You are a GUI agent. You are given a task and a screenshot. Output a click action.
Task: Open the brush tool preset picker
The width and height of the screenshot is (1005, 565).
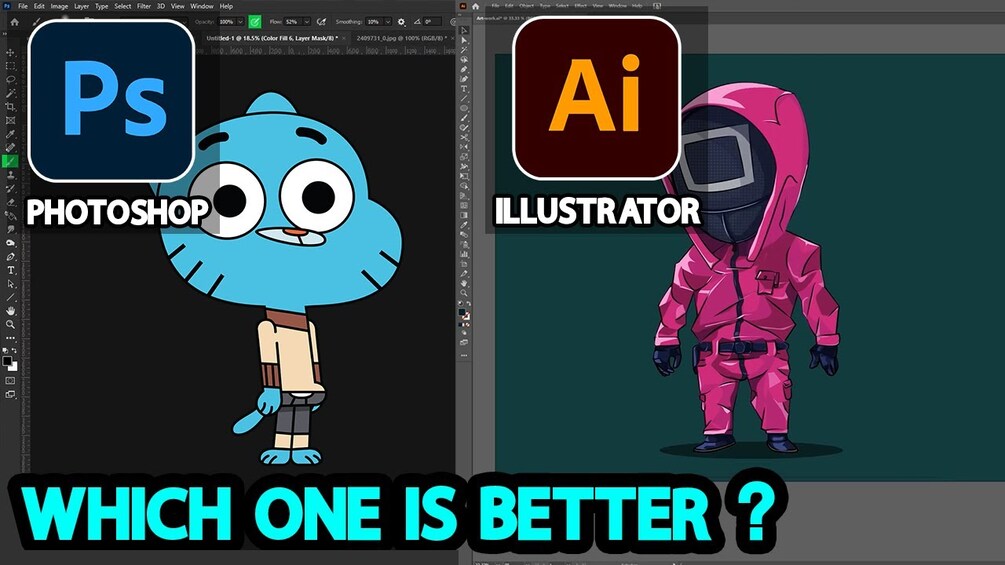pos(36,22)
